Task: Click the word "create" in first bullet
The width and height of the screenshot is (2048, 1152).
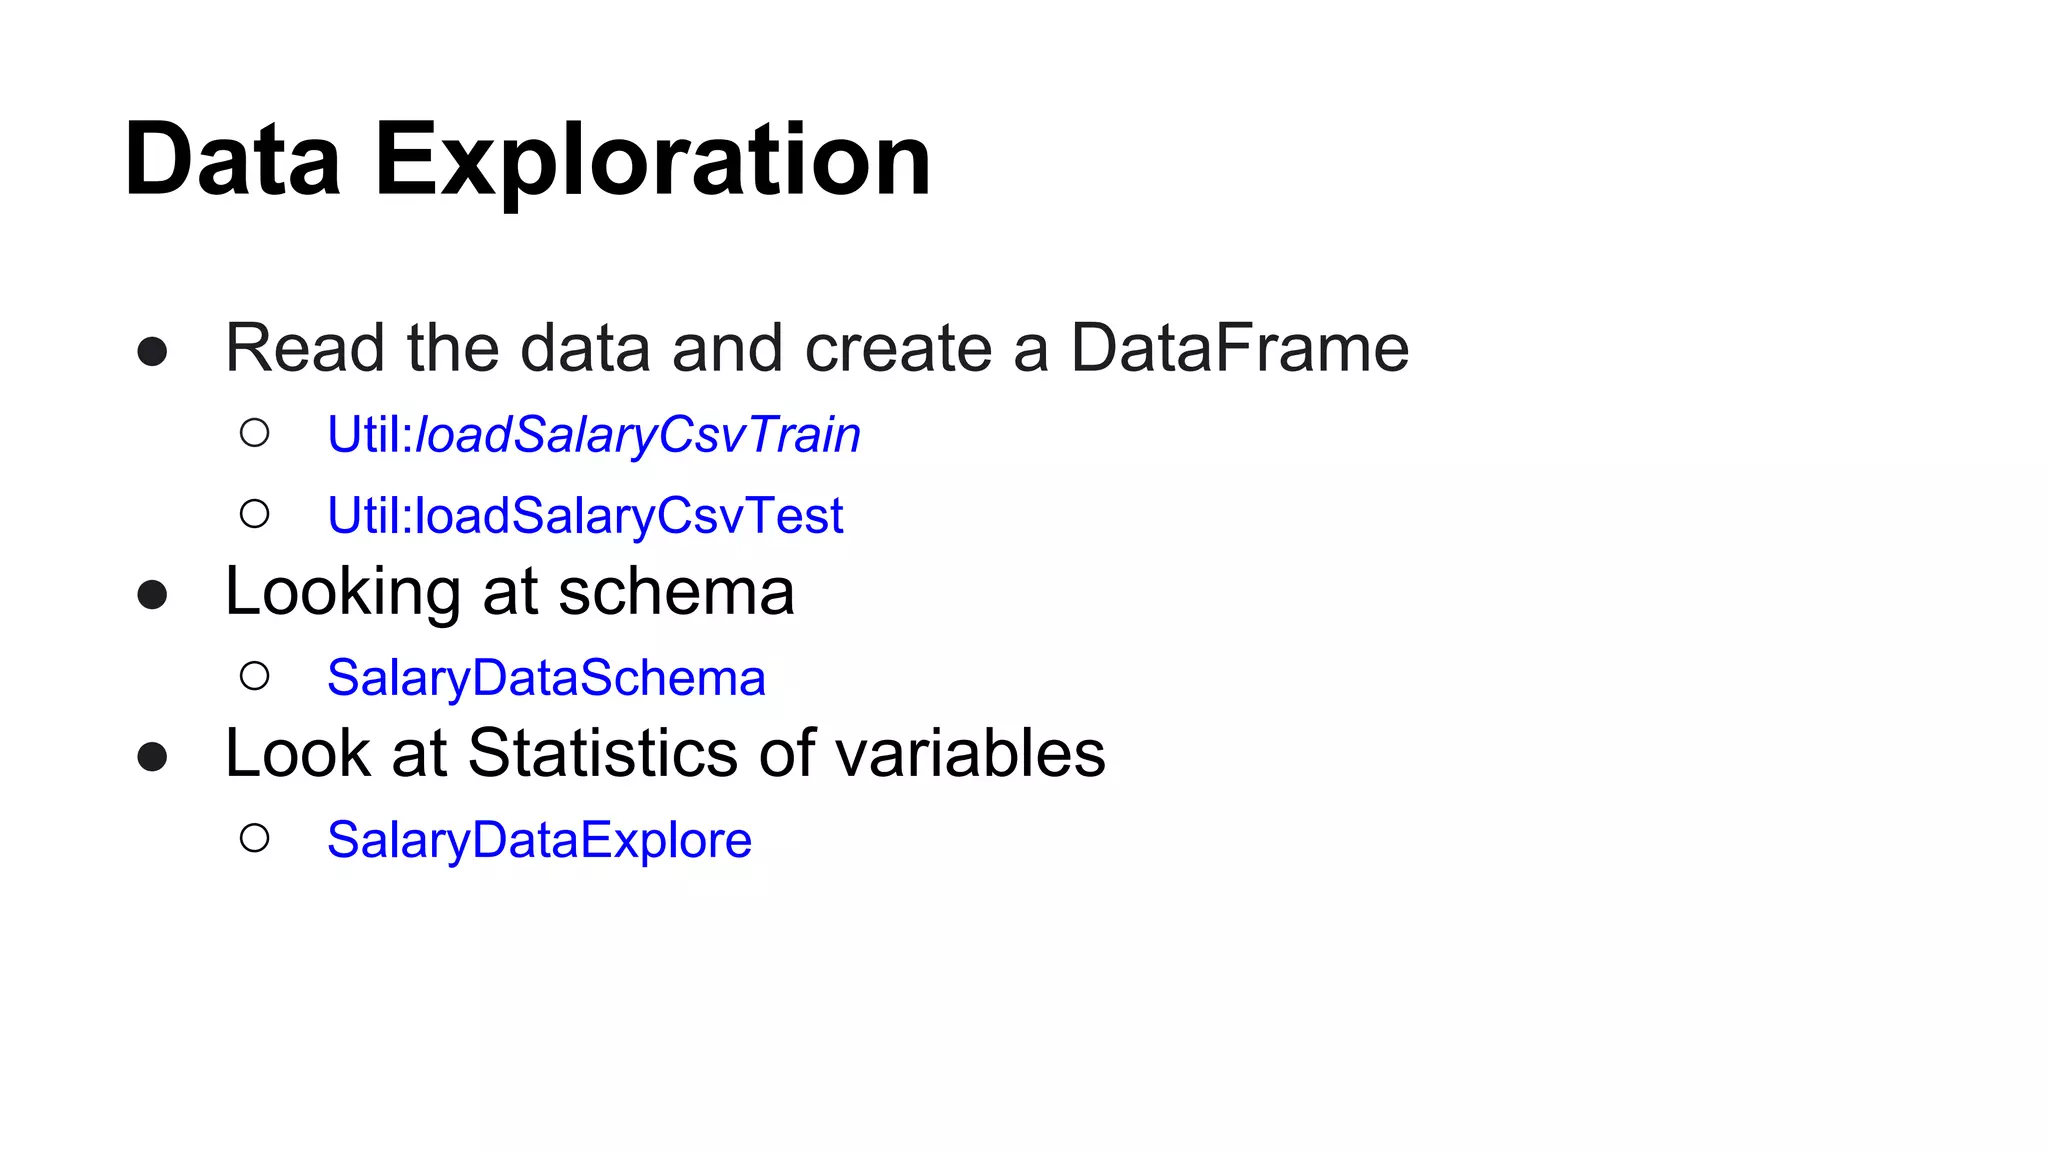Action: pos(898,348)
